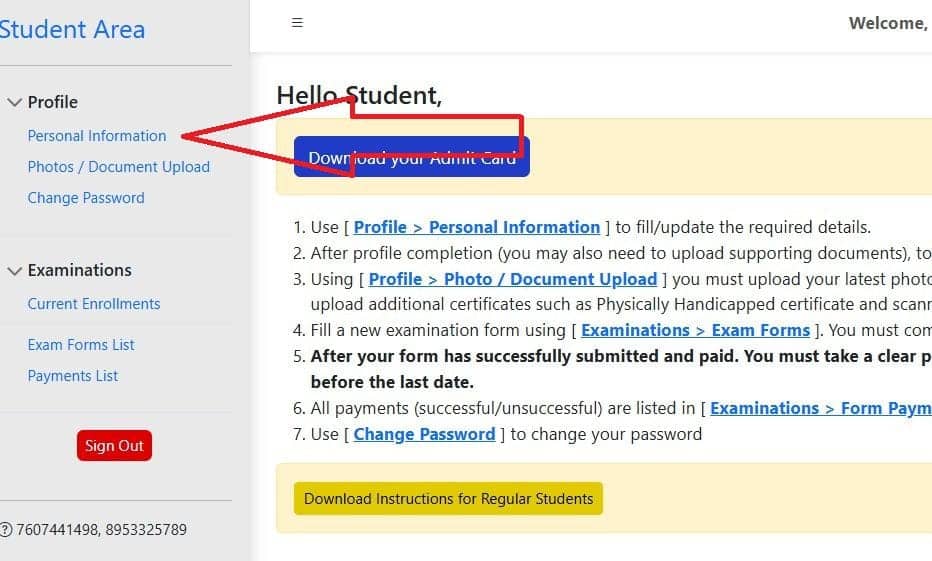Click Download your Admit Card button
The height and width of the screenshot is (561, 932).
click(x=411, y=158)
